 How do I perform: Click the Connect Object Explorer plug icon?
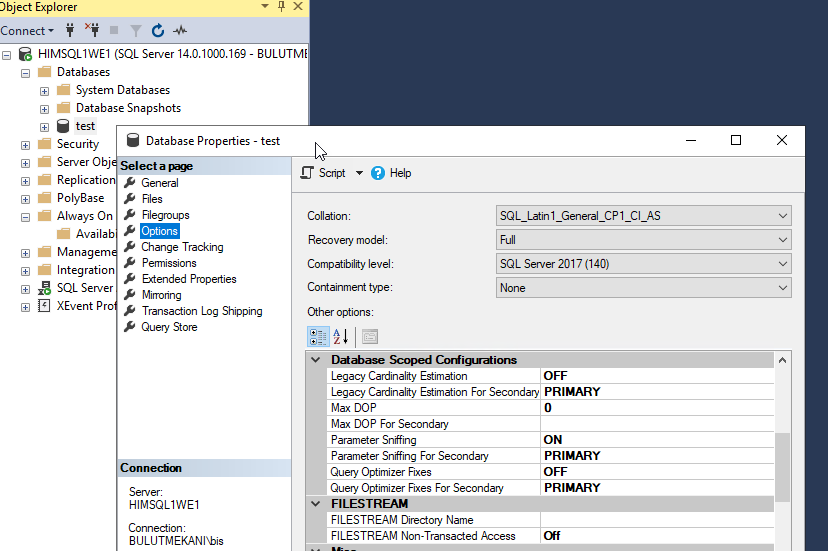click(70, 30)
